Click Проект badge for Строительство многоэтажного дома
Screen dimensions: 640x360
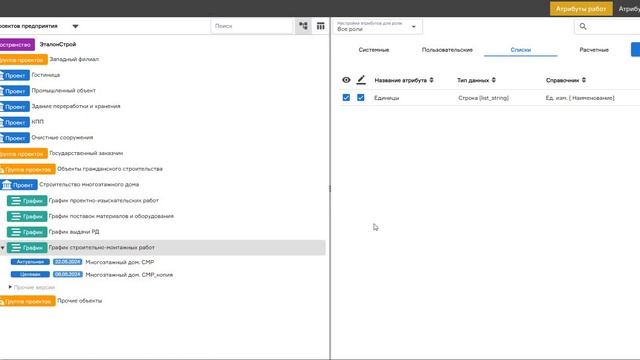pyautogui.click(x=19, y=185)
